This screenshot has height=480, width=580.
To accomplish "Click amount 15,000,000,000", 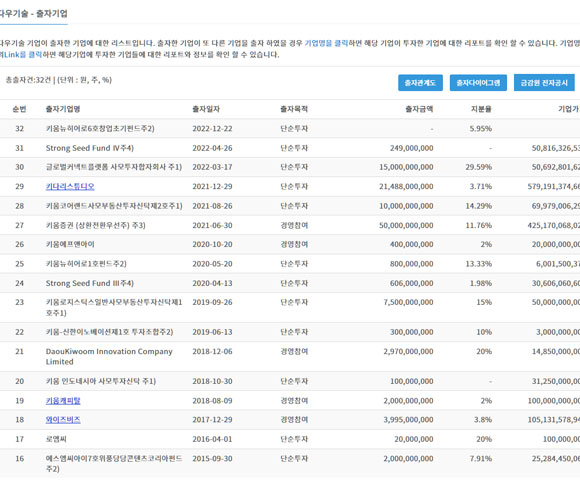I will click(406, 167).
